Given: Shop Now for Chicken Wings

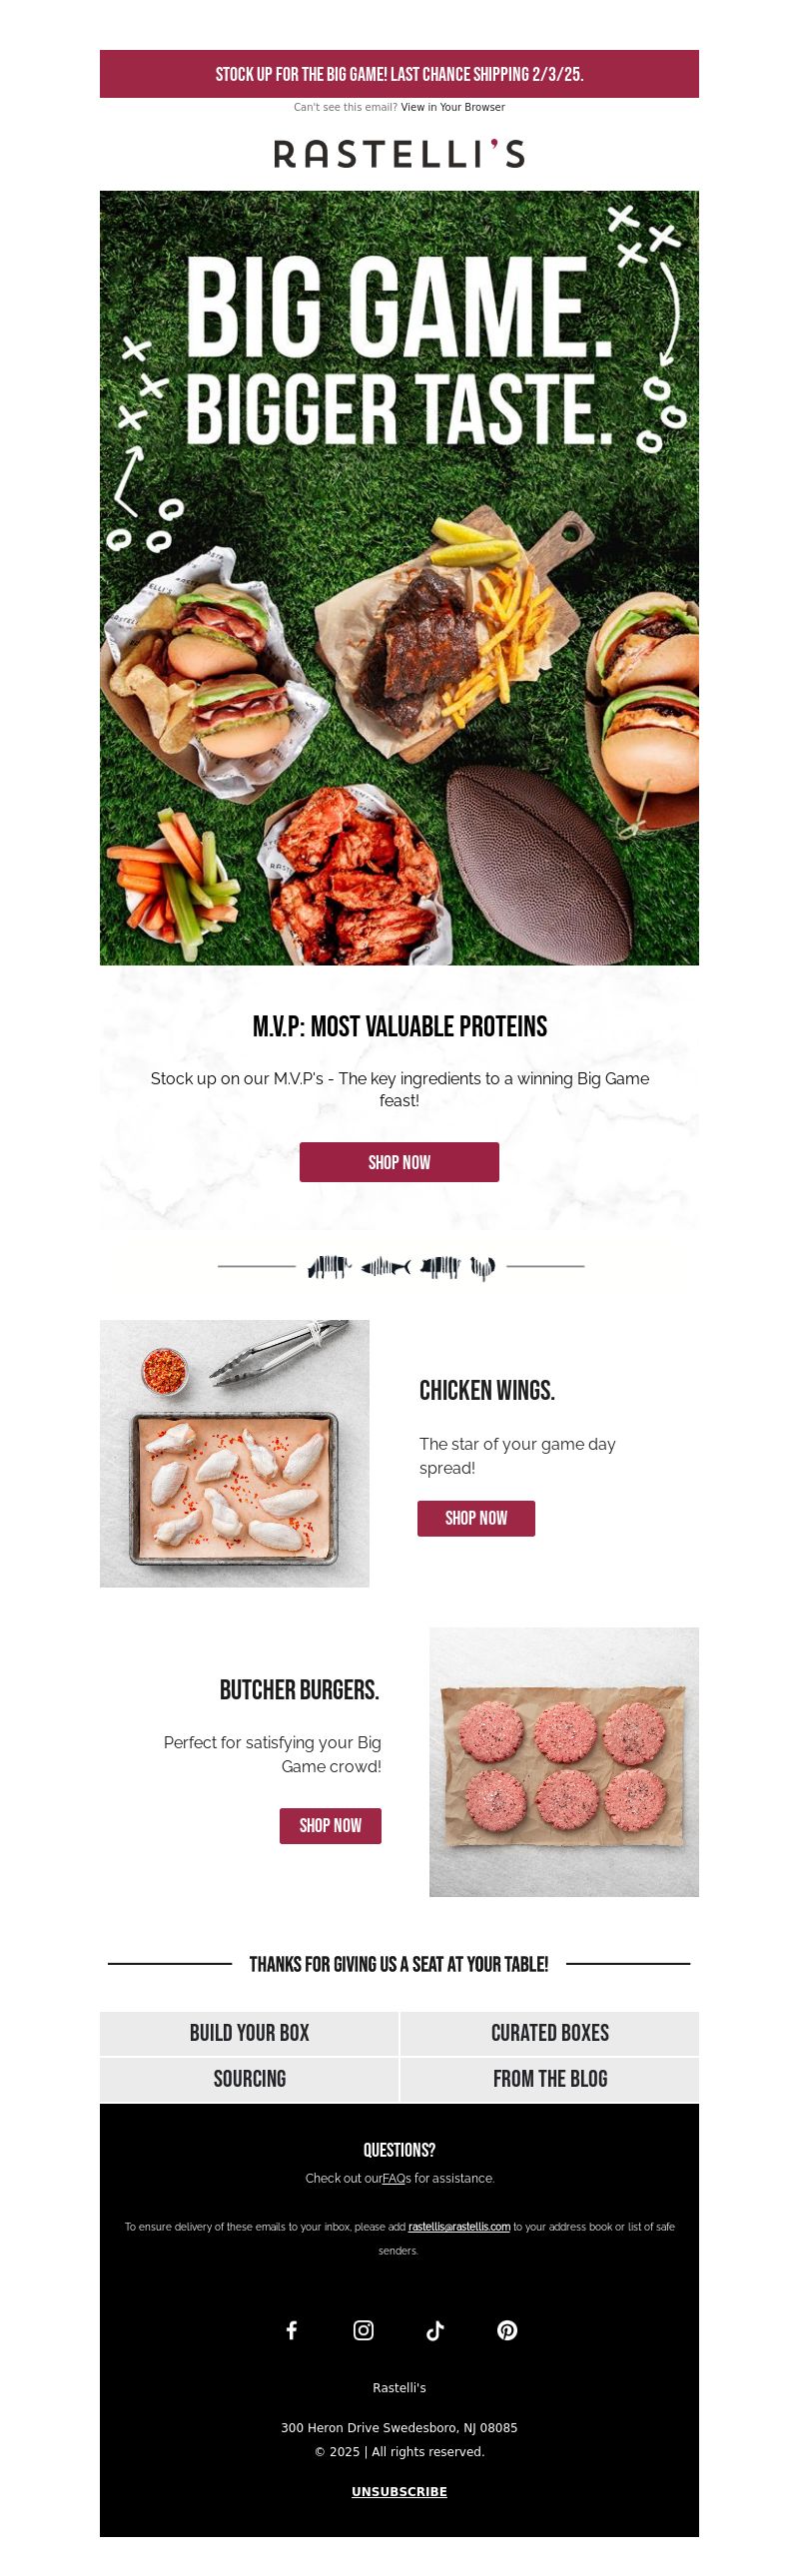Looking at the screenshot, I should pos(476,1518).
